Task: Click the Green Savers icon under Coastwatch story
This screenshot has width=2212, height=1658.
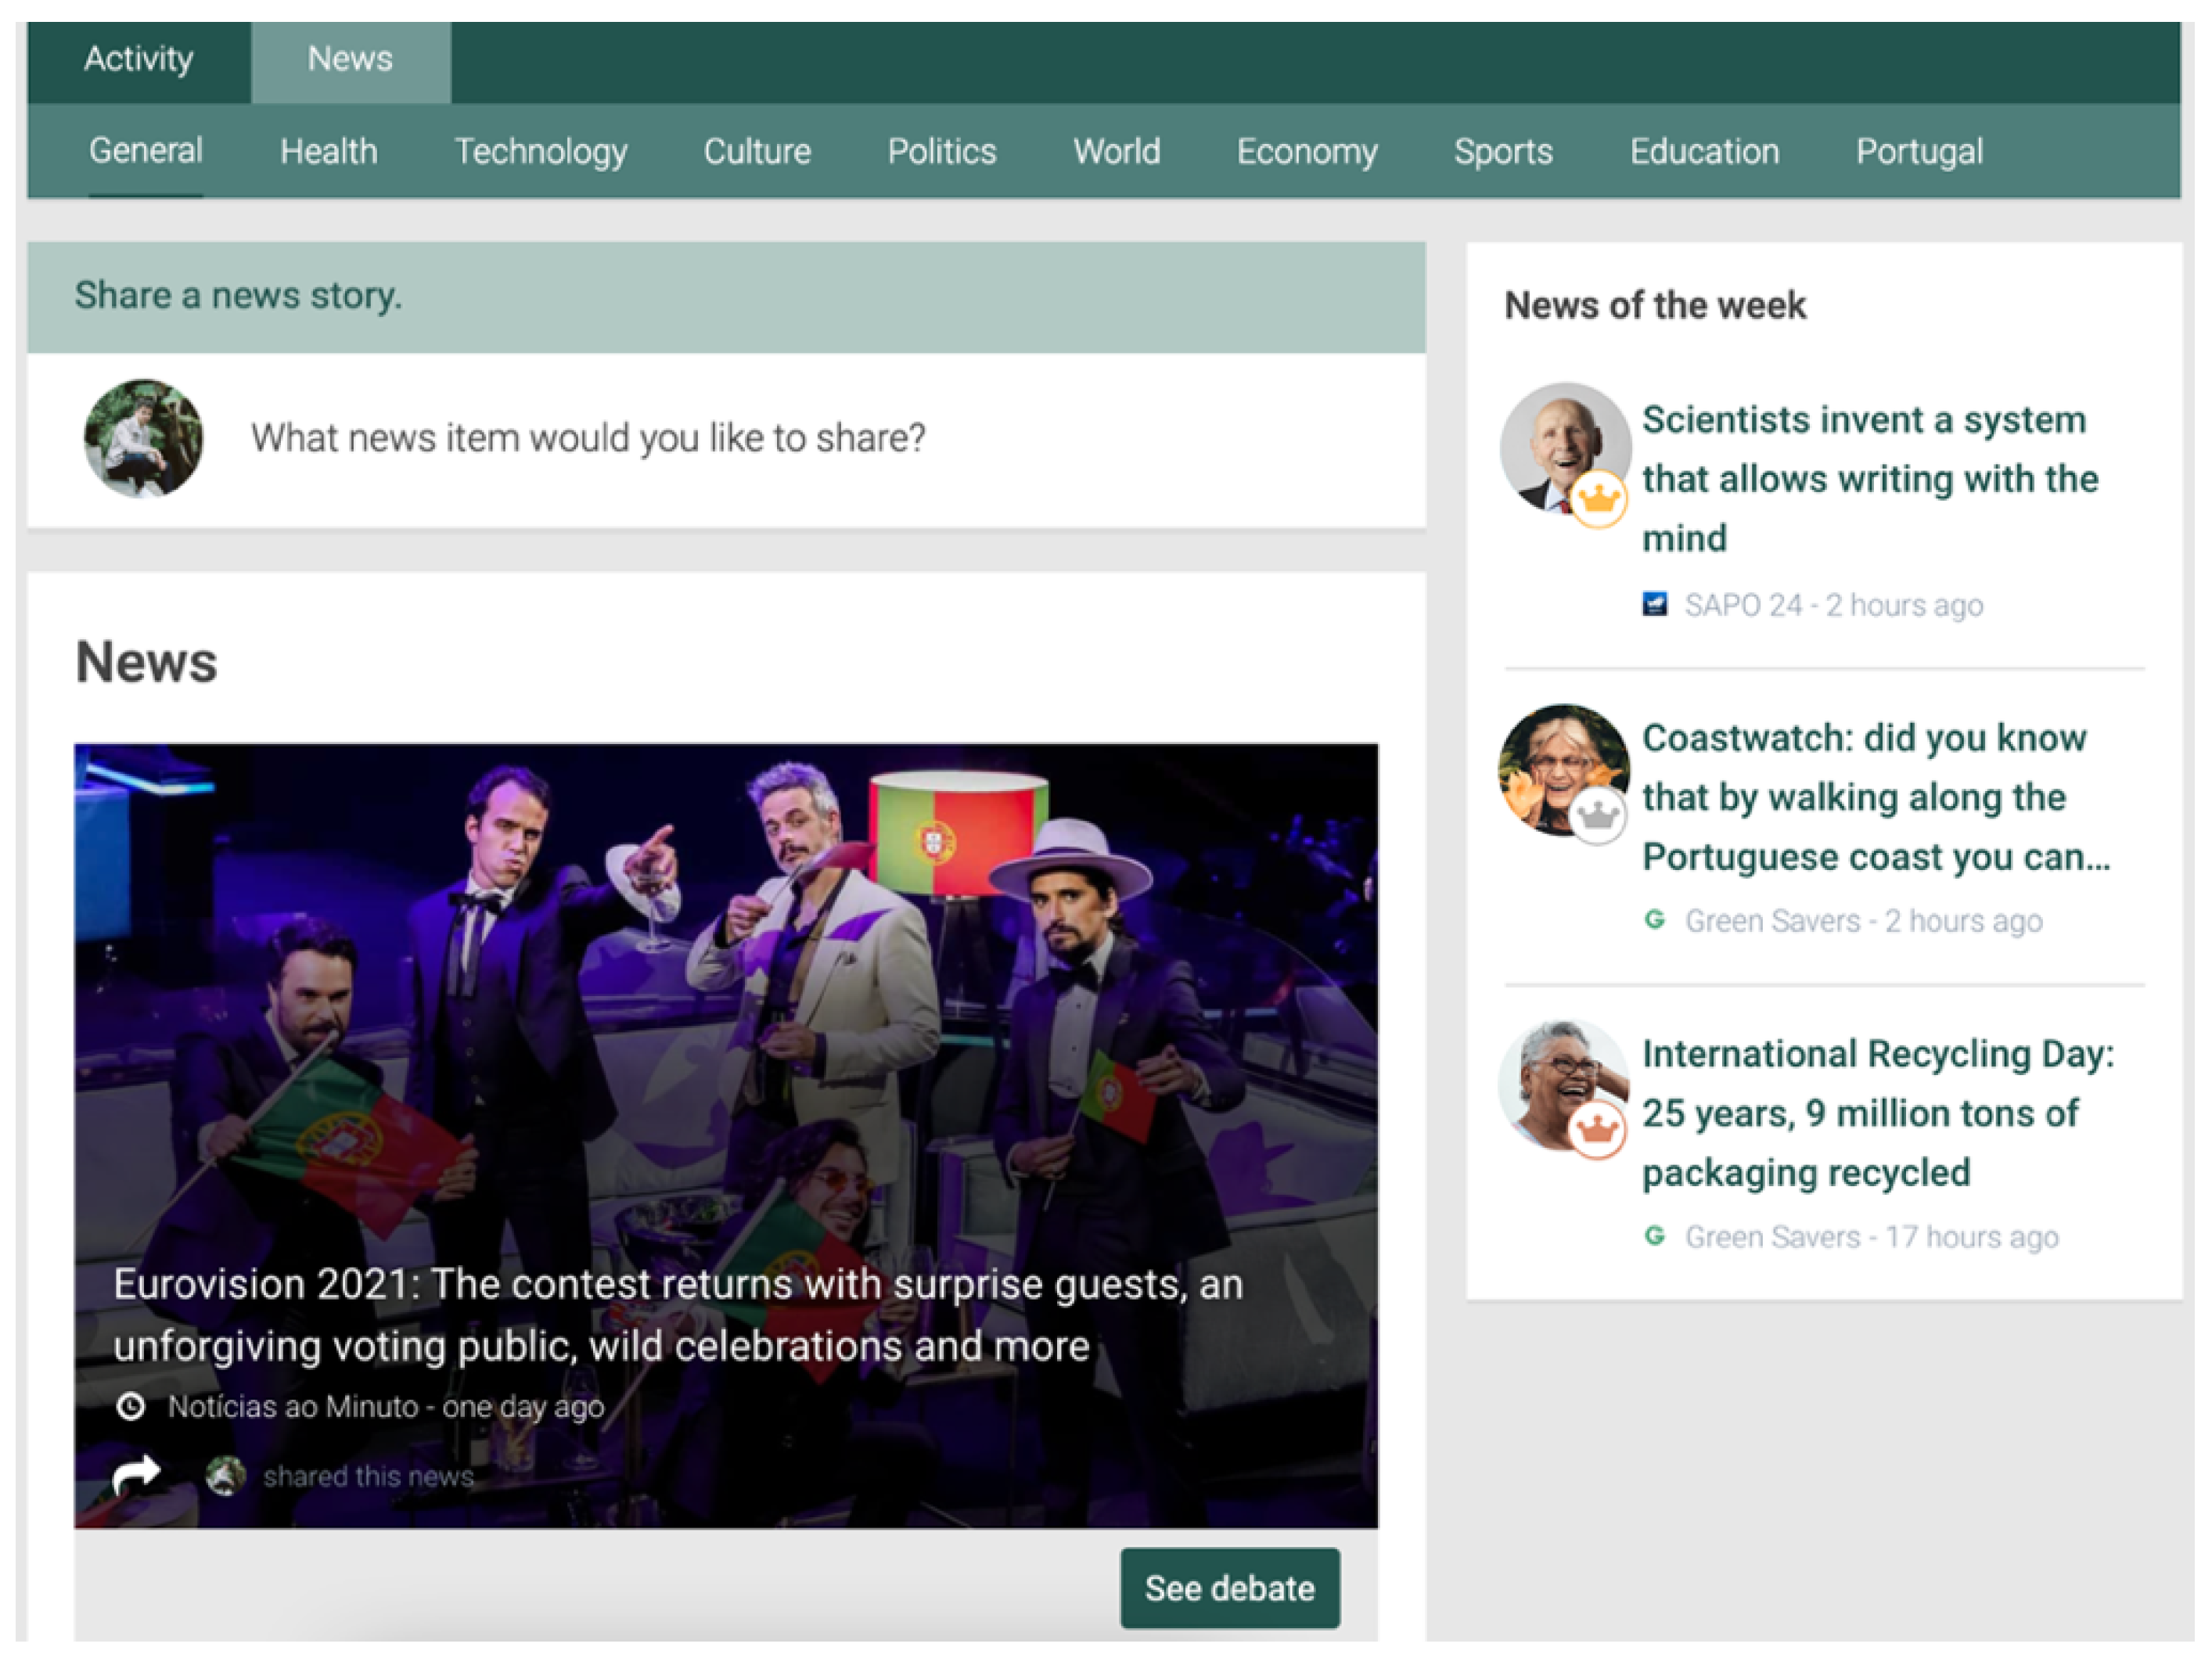Action: pyautogui.click(x=1655, y=919)
